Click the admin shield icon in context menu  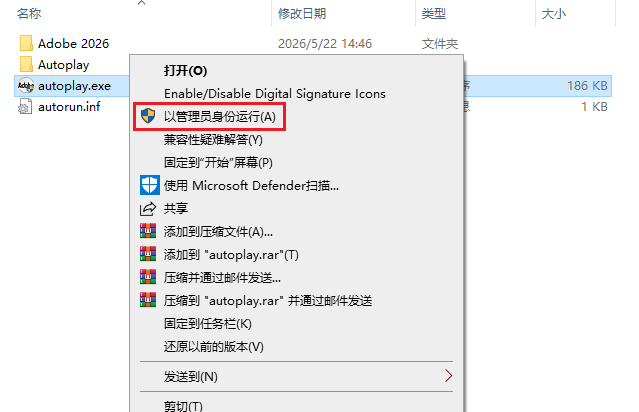pos(148,116)
